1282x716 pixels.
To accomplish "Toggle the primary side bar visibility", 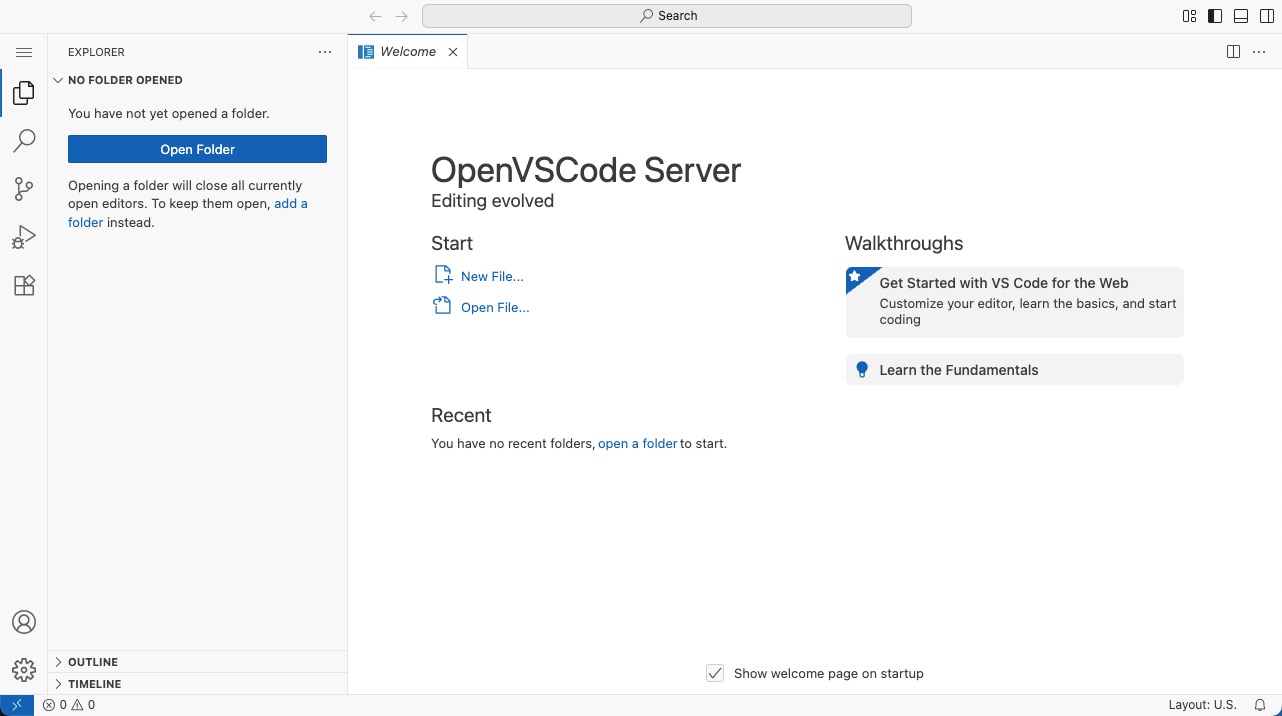I will coord(1215,16).
